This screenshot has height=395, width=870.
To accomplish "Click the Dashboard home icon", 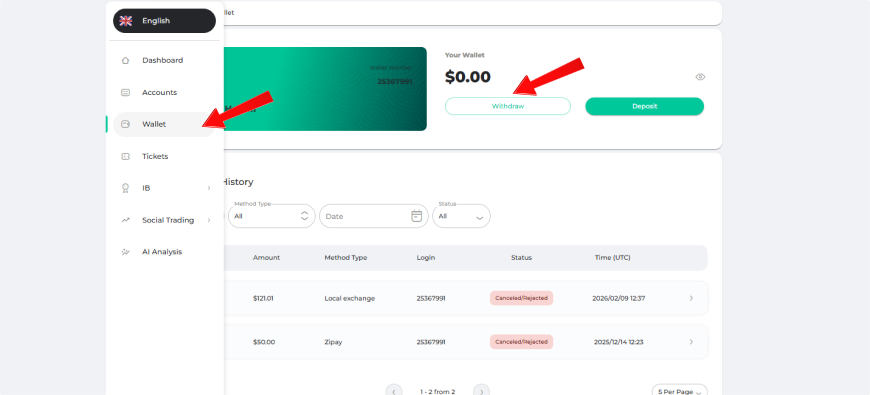I will pyautogui.click(x=125, y=60).
